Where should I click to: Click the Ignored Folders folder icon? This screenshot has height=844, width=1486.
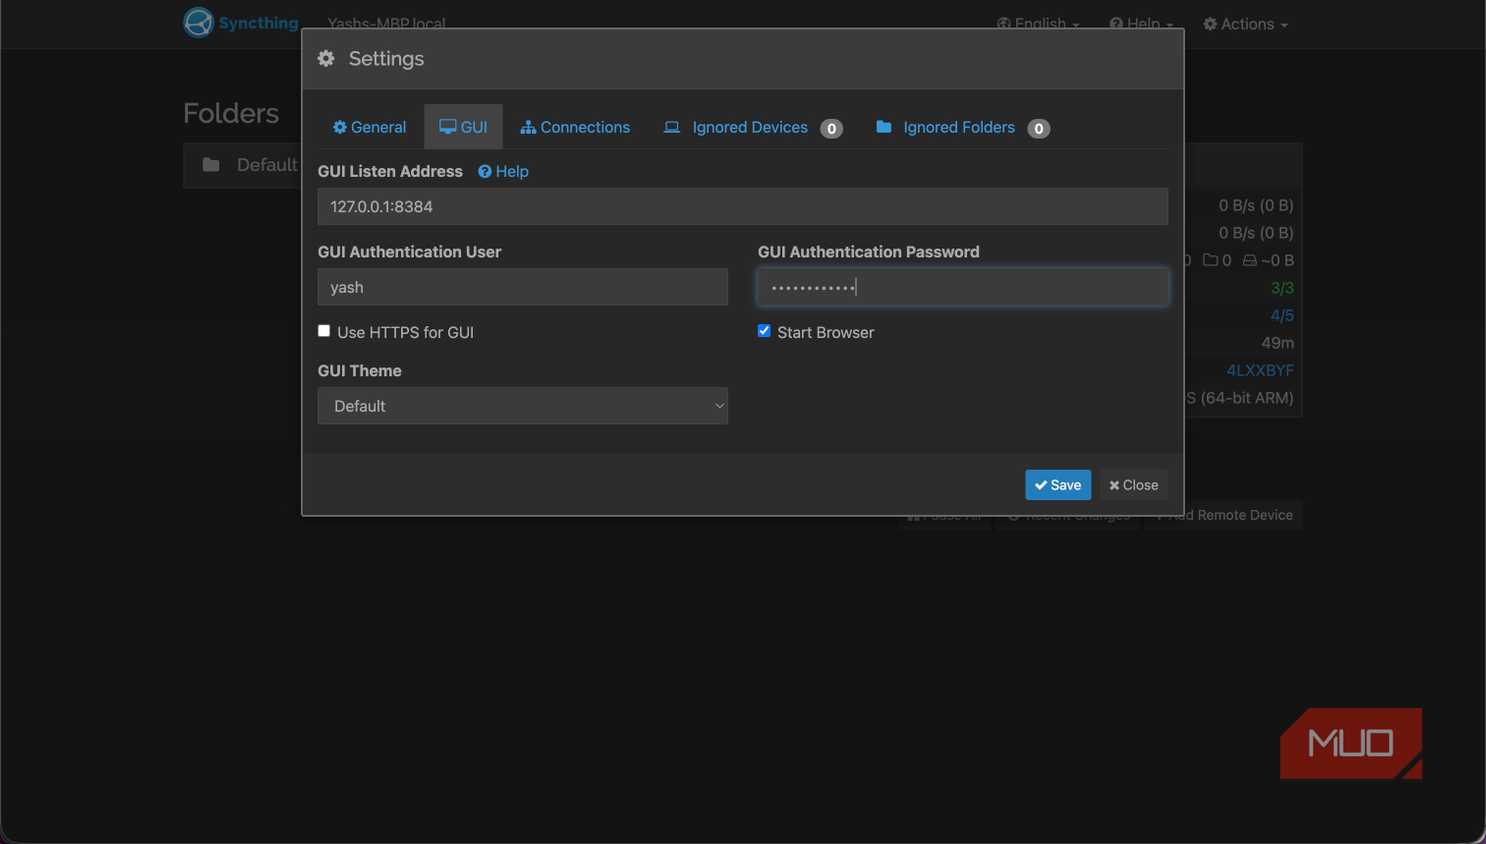884,127
